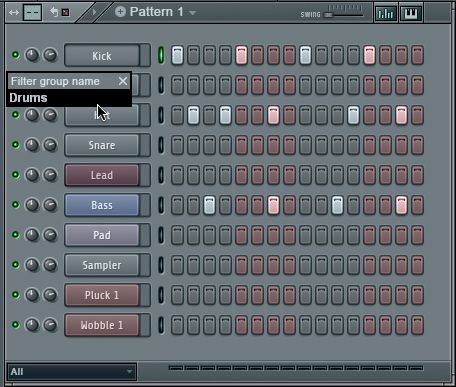Click the Lead channel mixer track strip
This screenshot has height=387, width=456.
click(x=145, y=175)
